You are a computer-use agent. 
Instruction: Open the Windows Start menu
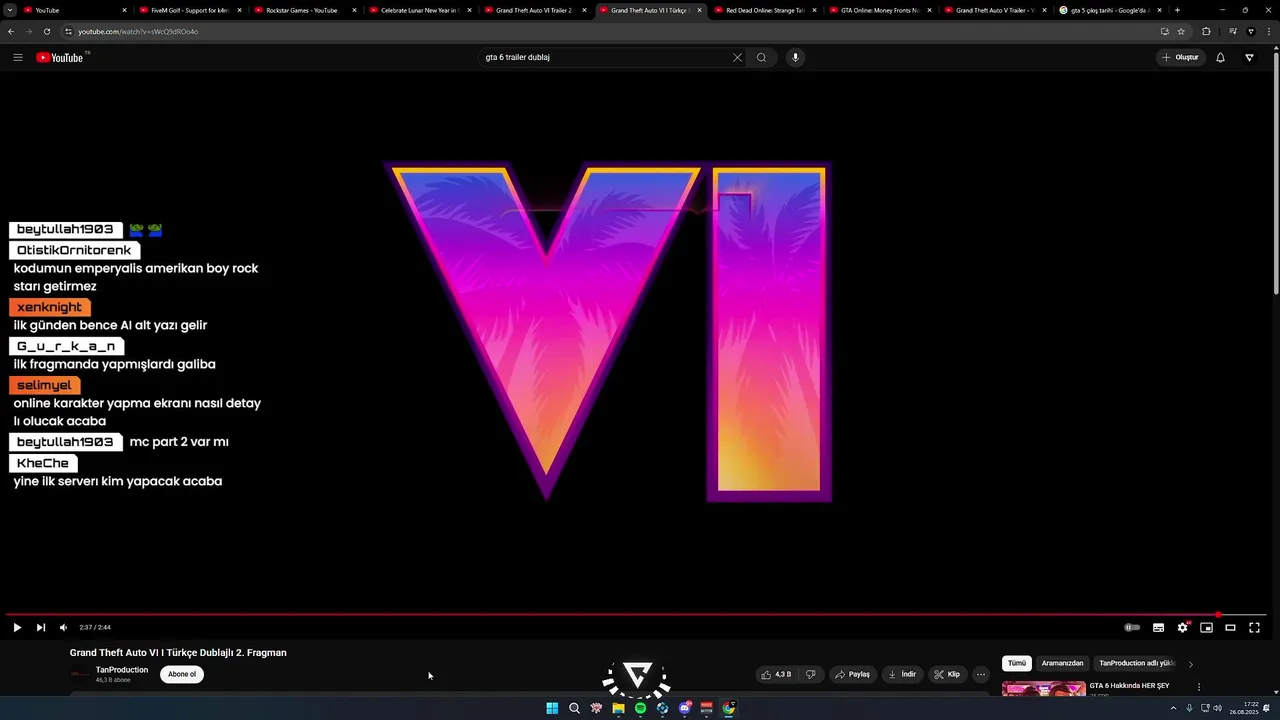(552, 708)
